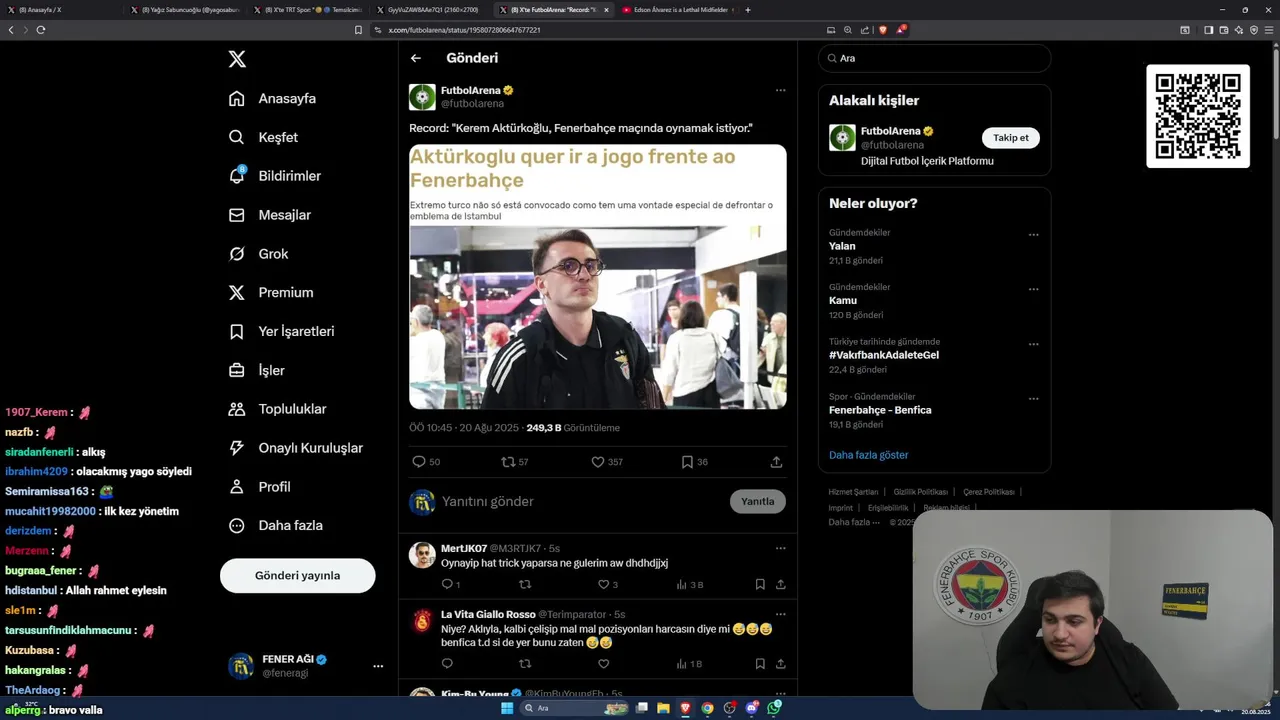Open Fenerbahçe - Benfica trend options

pos(1033,398)
